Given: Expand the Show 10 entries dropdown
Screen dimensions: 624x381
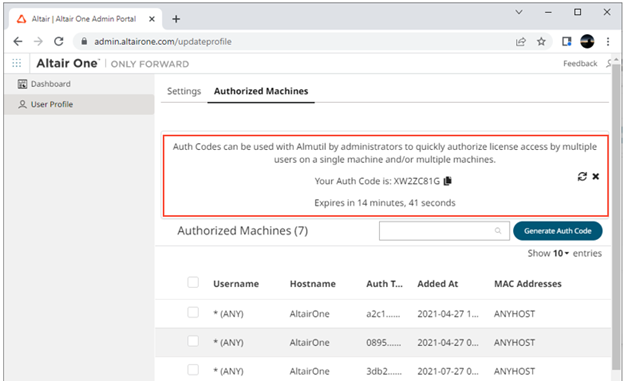Looking at the screenshot, I should pyautogui.click(x=561, y=253).
